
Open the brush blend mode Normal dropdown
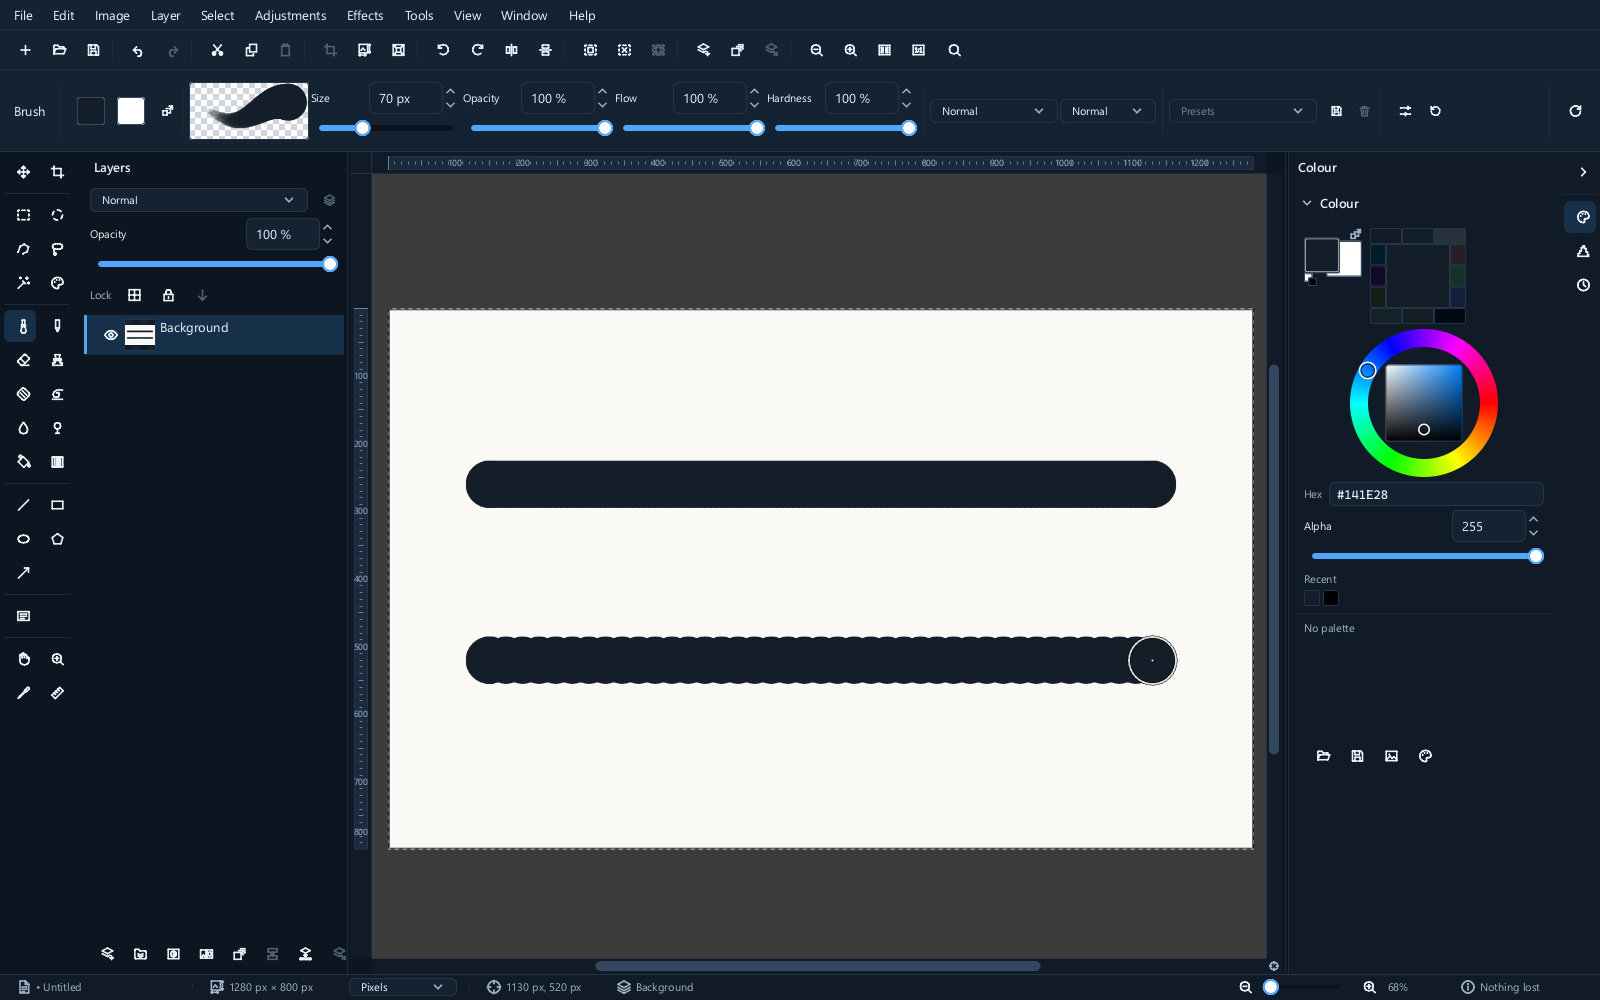[992, 111]
